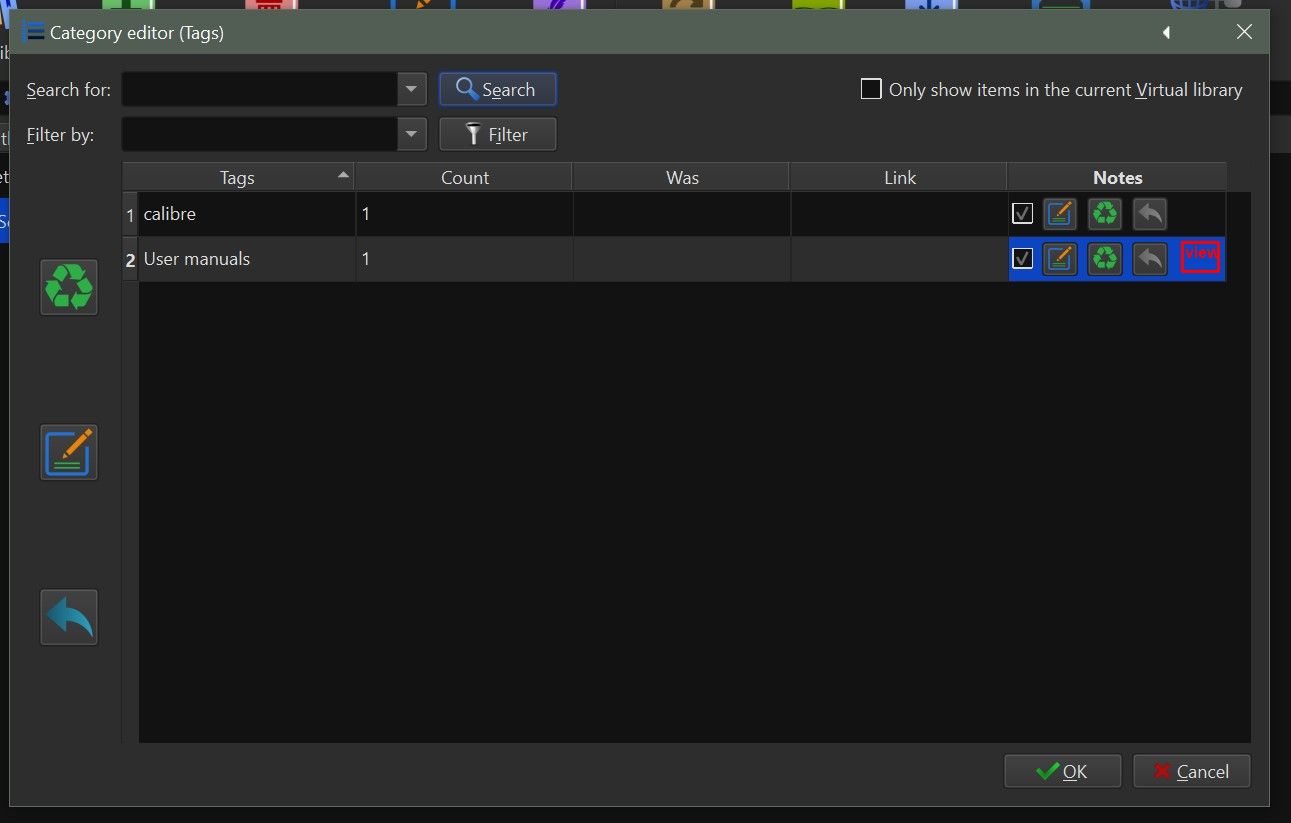
Task: Edit the note for the User manuals tag
Action: [1060, 259]
